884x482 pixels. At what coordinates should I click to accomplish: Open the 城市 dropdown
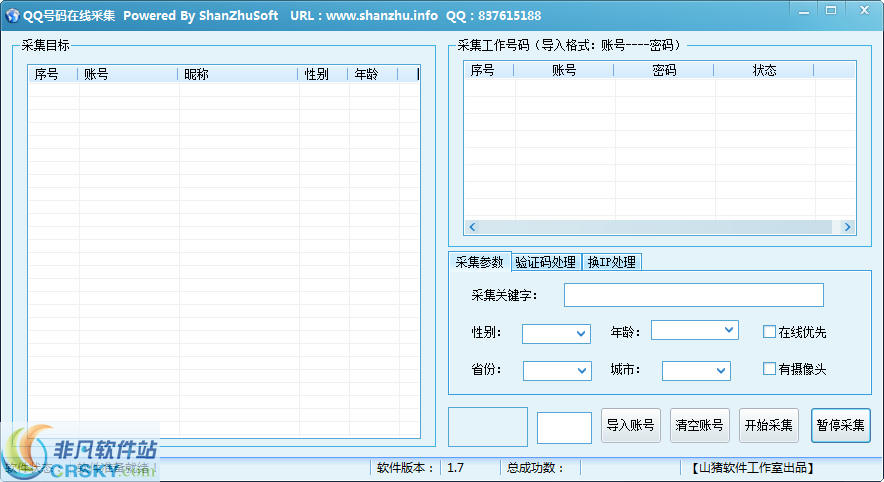click(696, 371)
